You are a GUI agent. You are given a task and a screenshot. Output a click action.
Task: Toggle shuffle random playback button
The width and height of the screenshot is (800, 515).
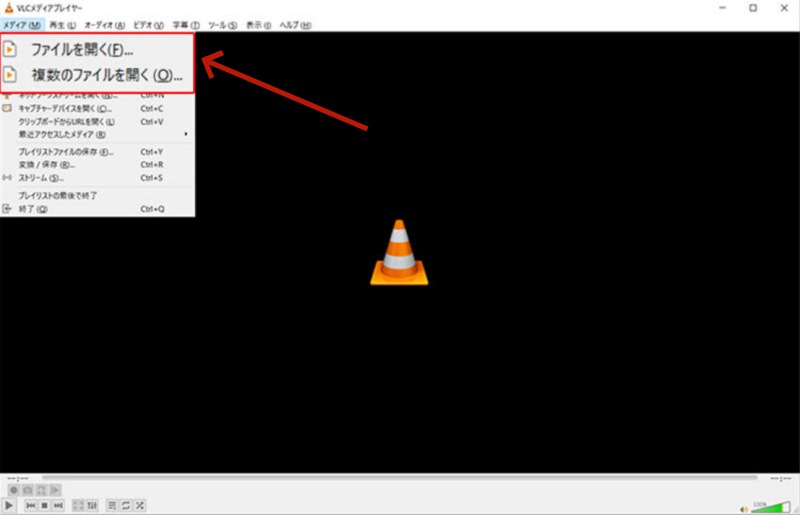(x=139, y=505)
